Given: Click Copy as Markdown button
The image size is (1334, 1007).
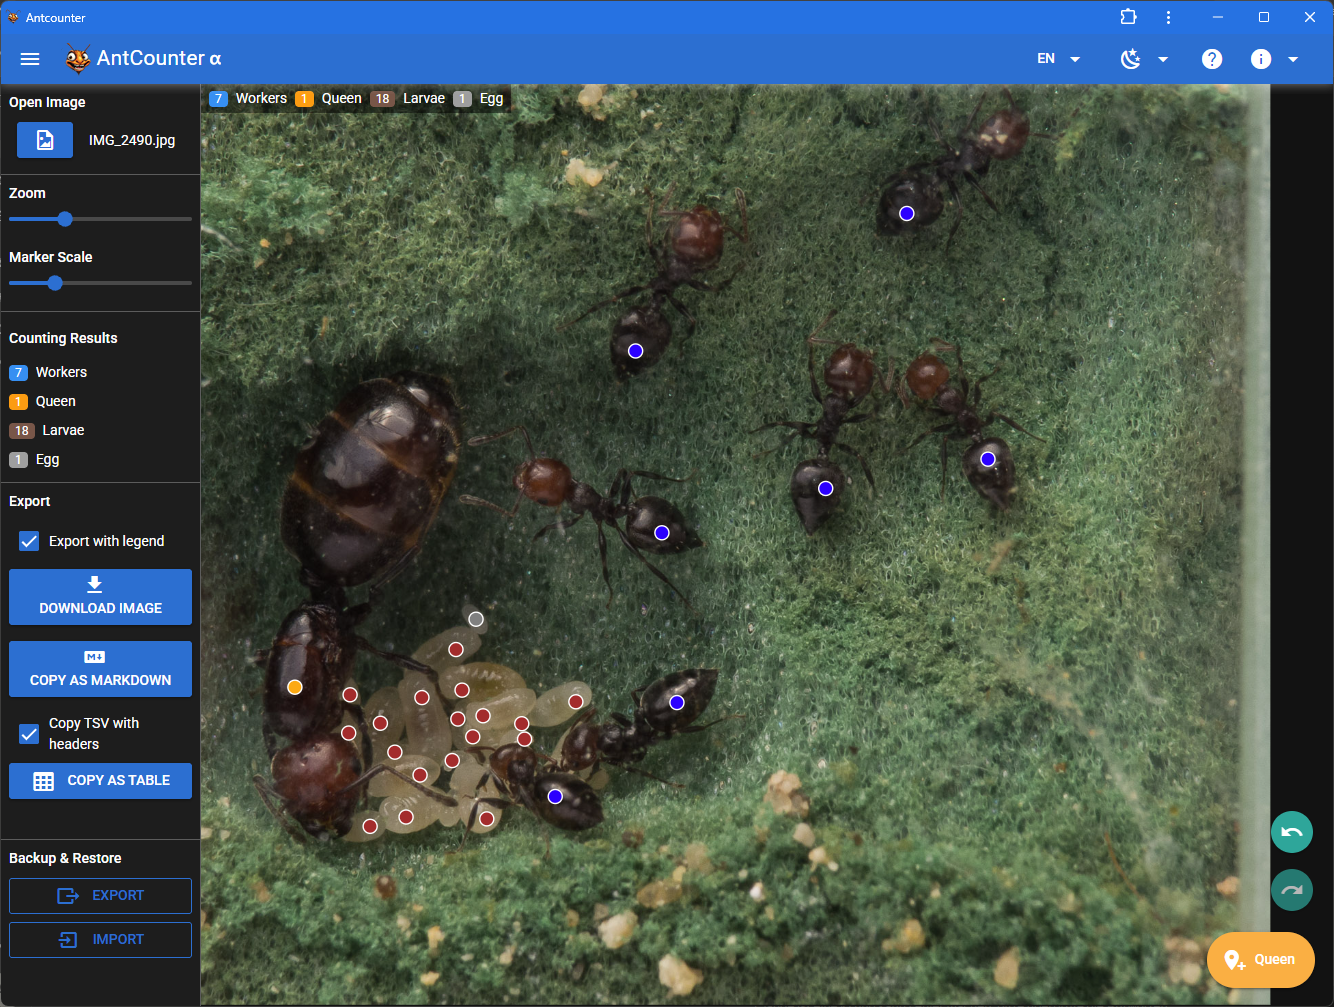Looking at the screenshot, I should pos(100,669).
